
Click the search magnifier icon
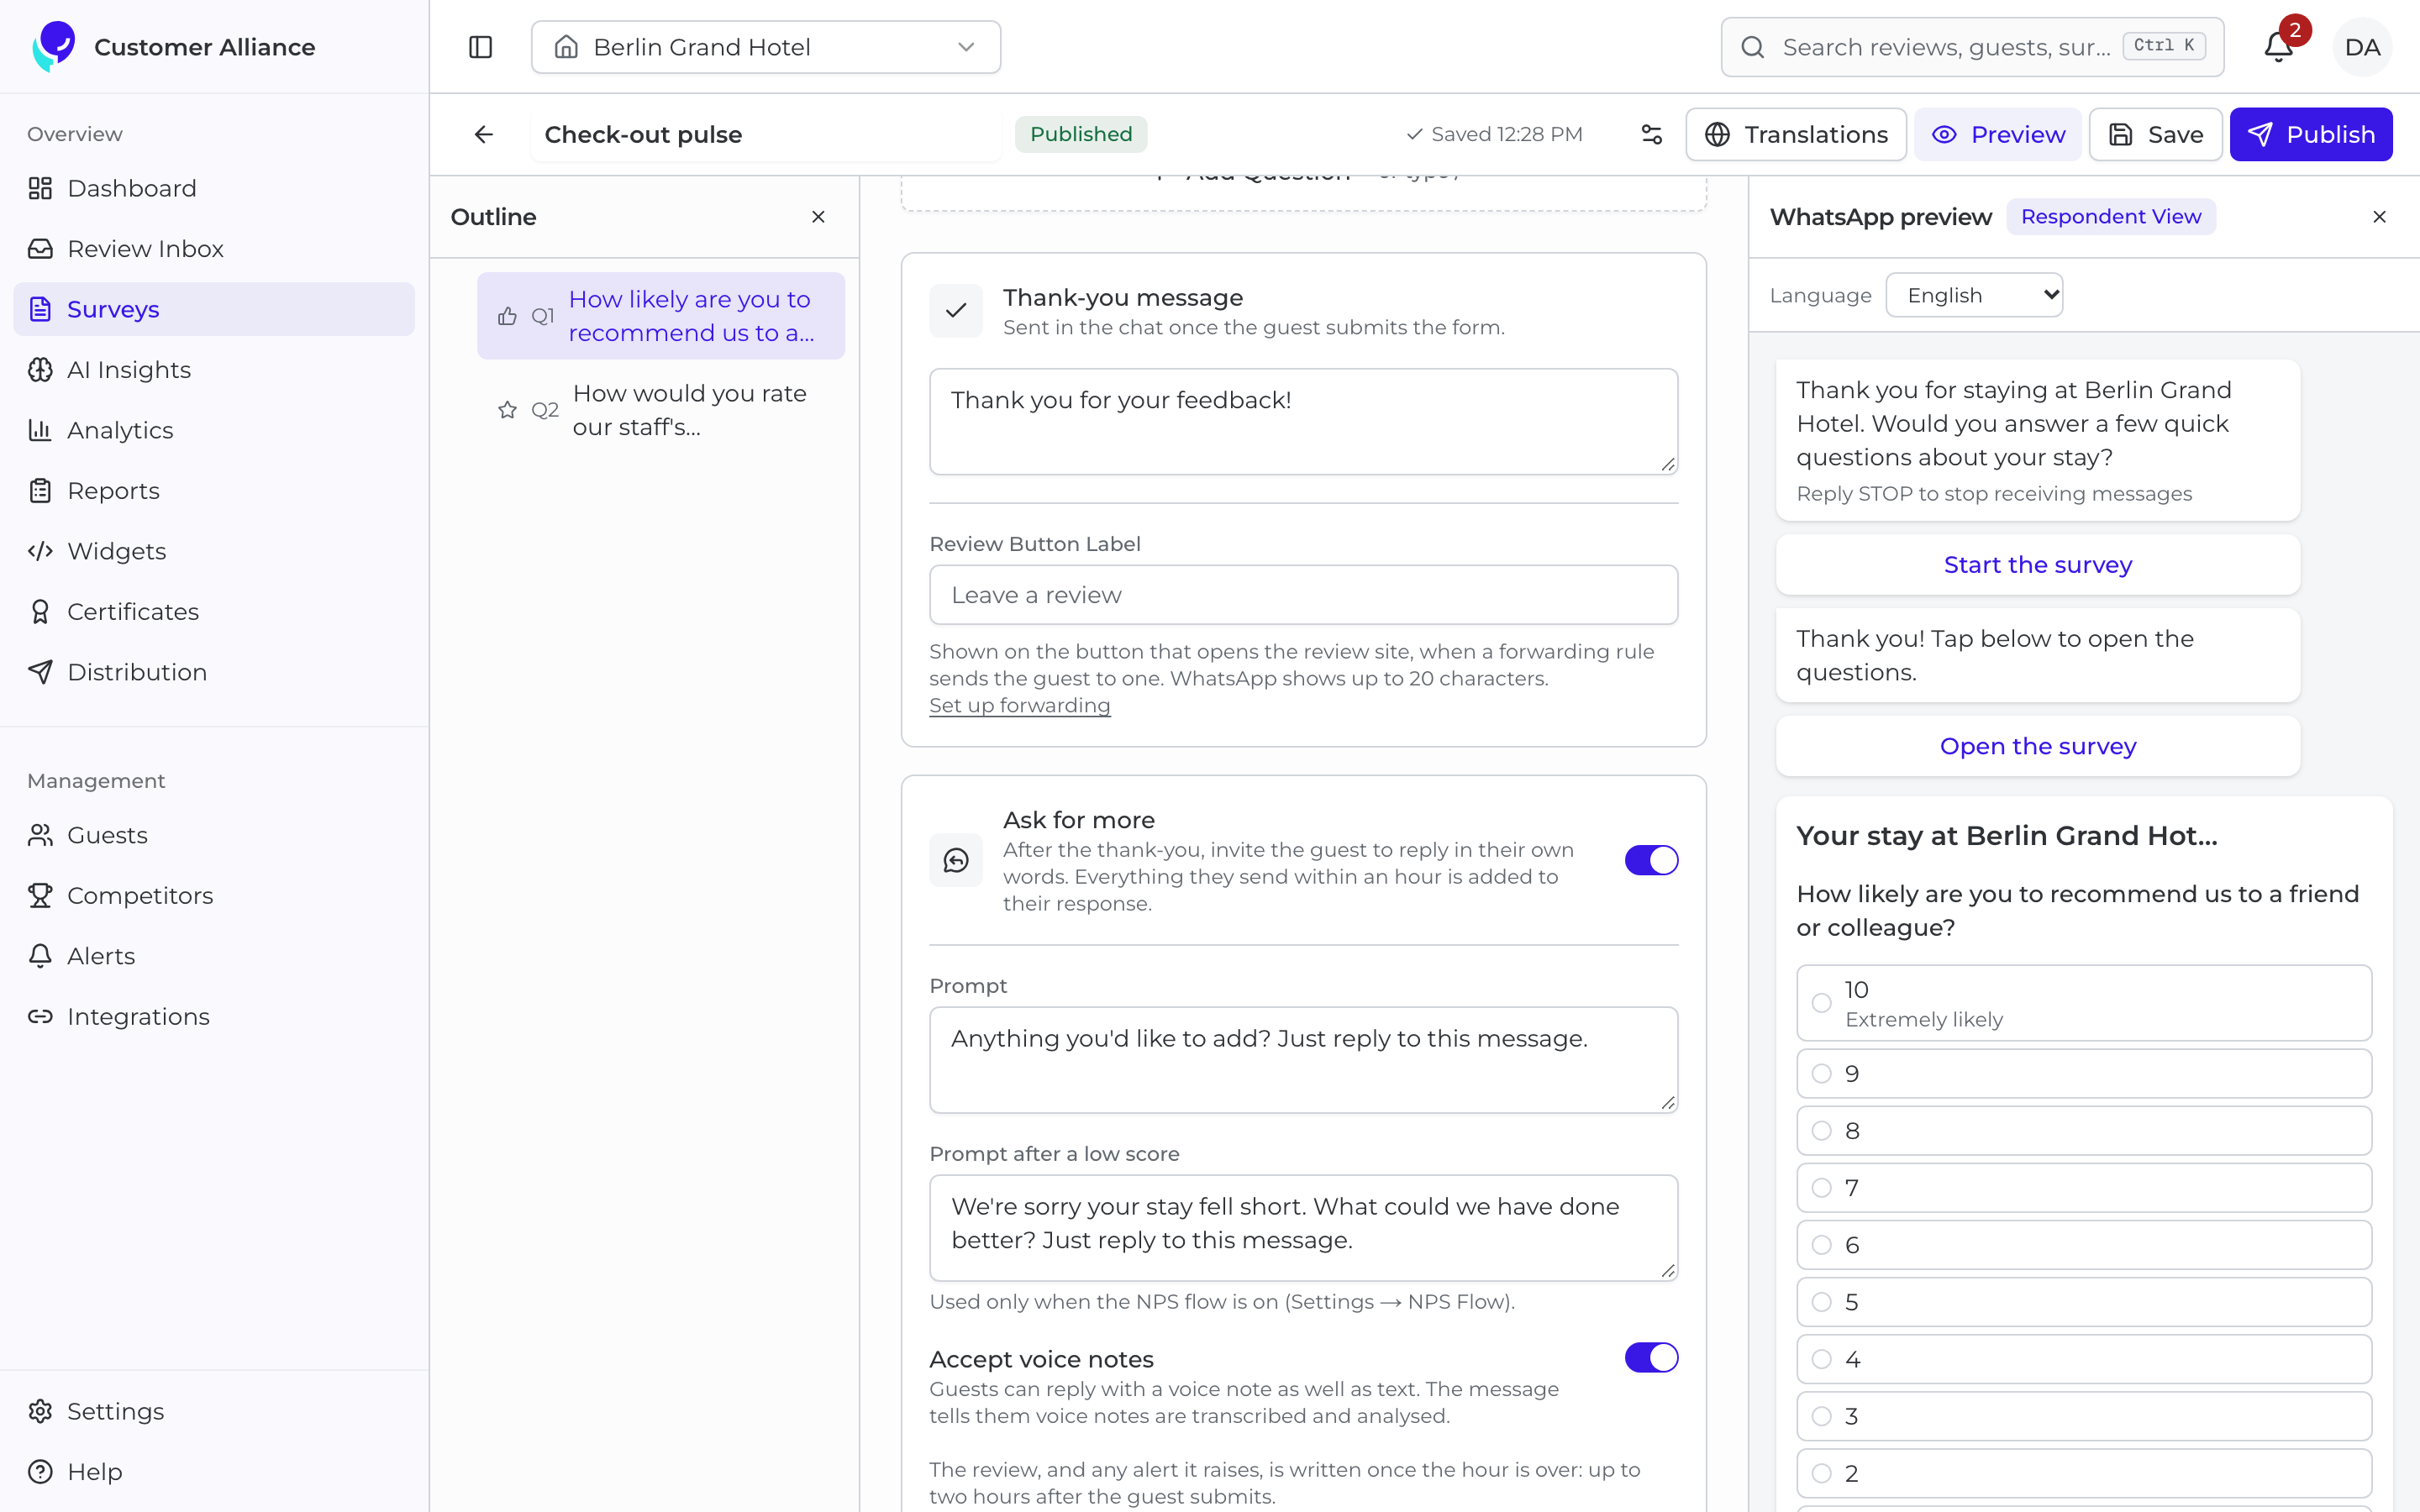tap(1753, 47)
